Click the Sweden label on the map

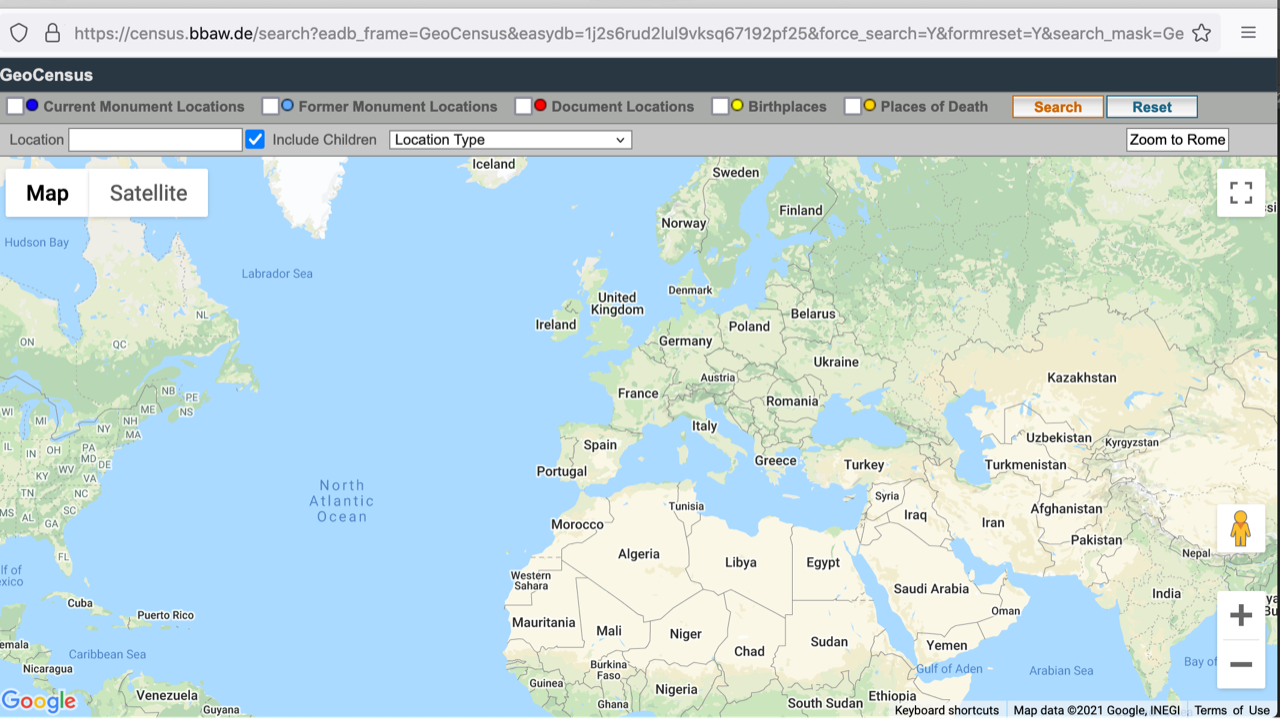click(736, 173)
